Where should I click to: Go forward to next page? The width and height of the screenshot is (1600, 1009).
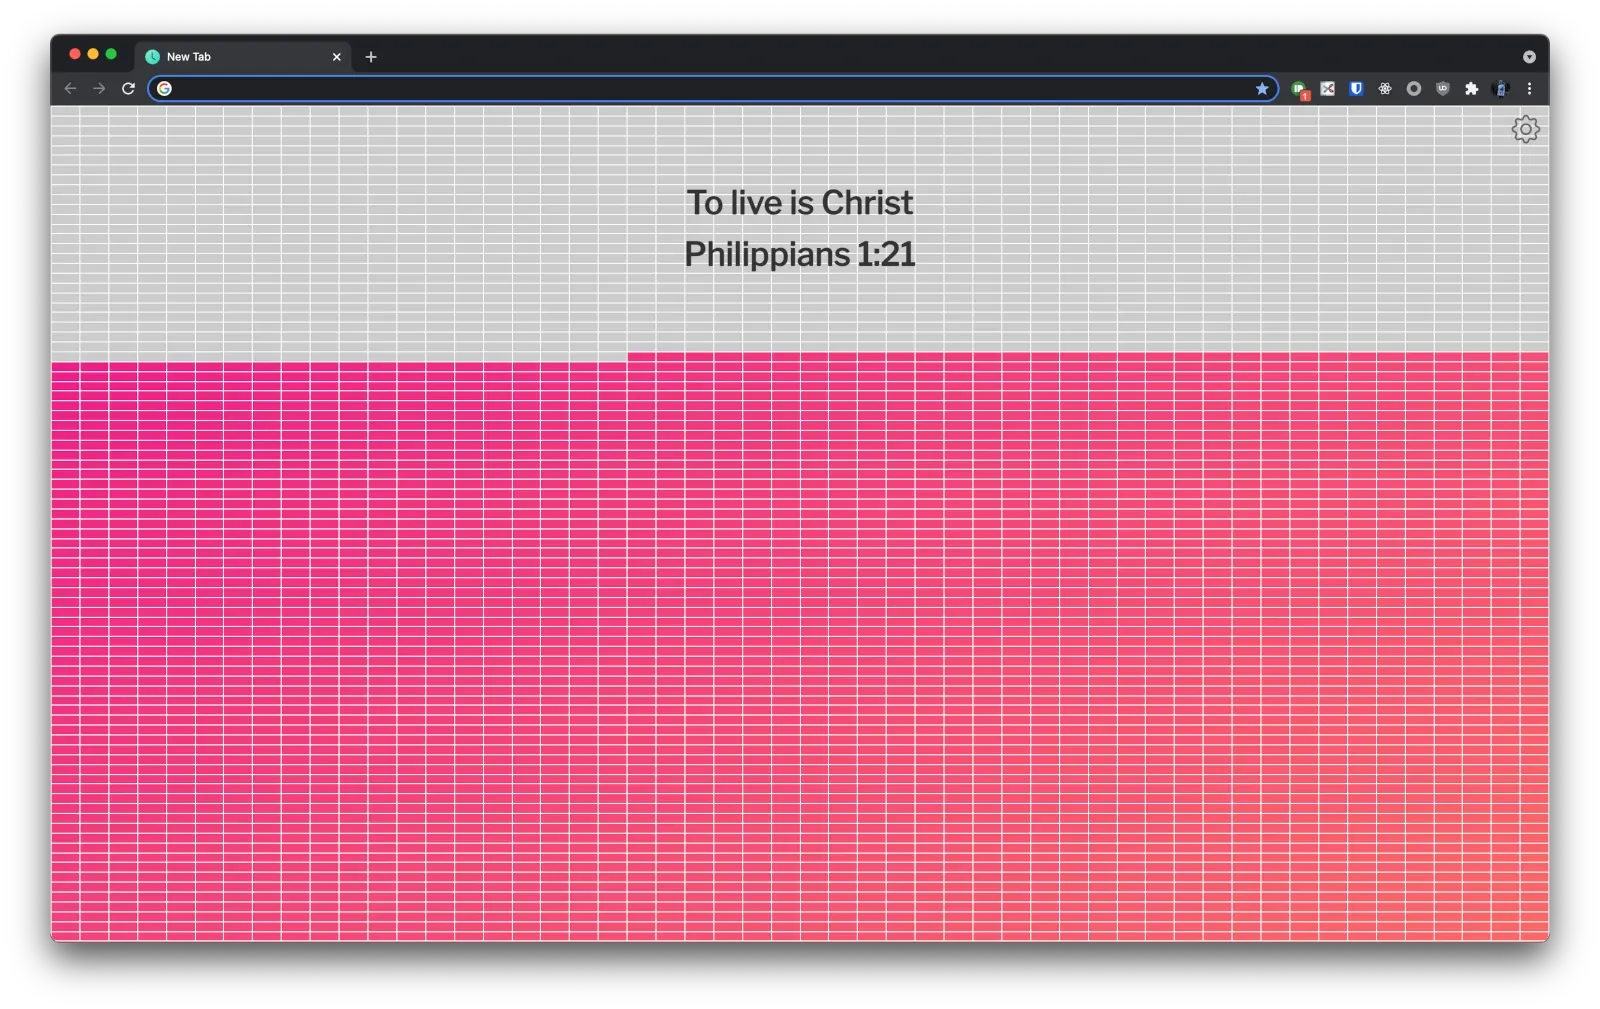(99, 89)
